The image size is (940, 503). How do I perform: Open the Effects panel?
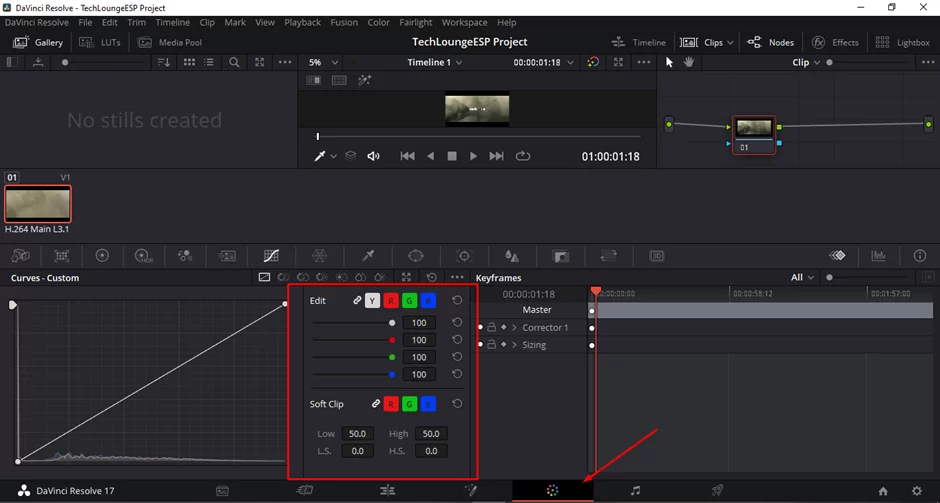pyautogui.click(x=835, y=43)
